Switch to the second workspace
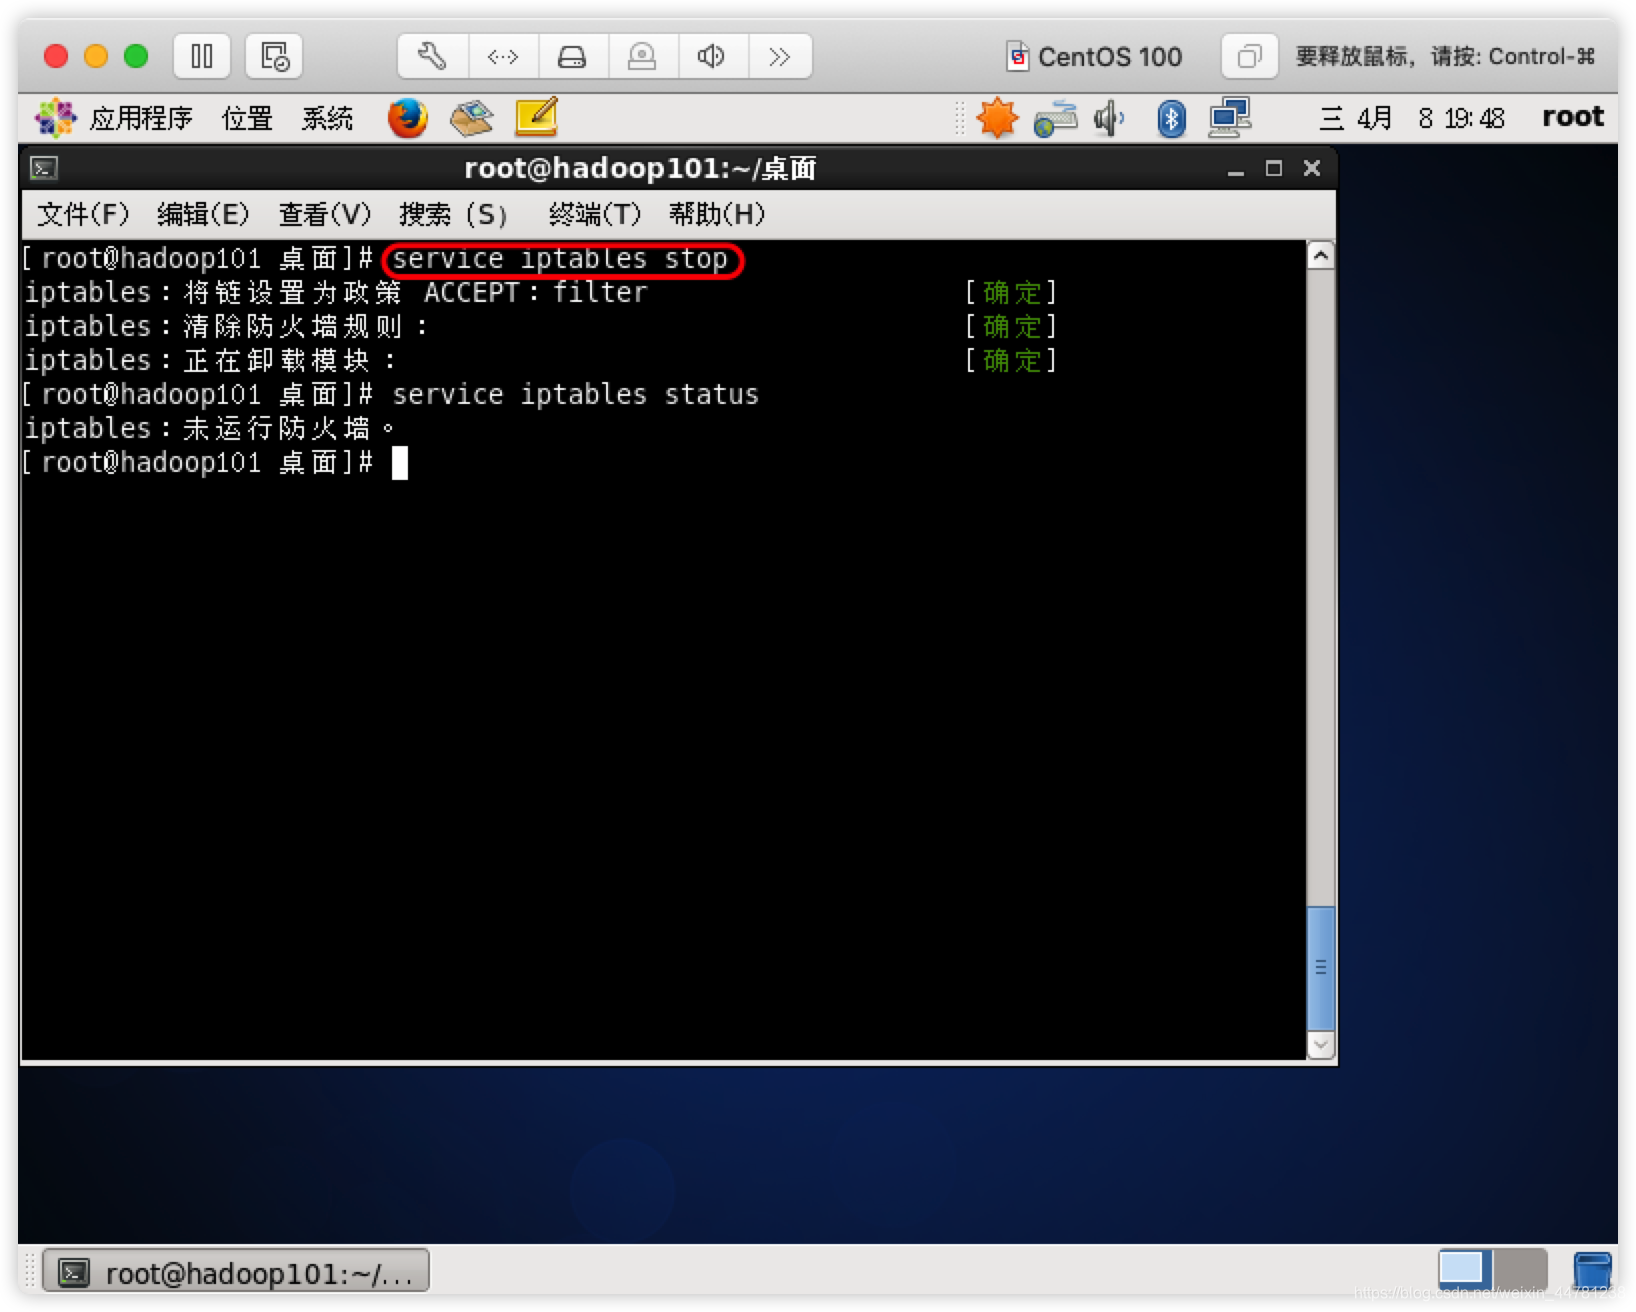The height and width of the screenshot is (1312, 1636). (x=1520, y=1270)
